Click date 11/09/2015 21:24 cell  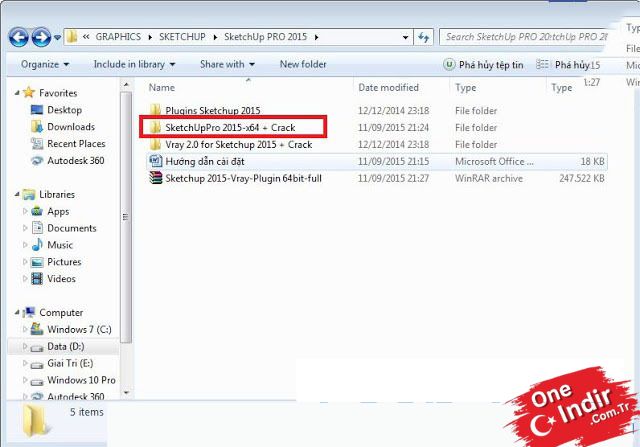(393, 127)
